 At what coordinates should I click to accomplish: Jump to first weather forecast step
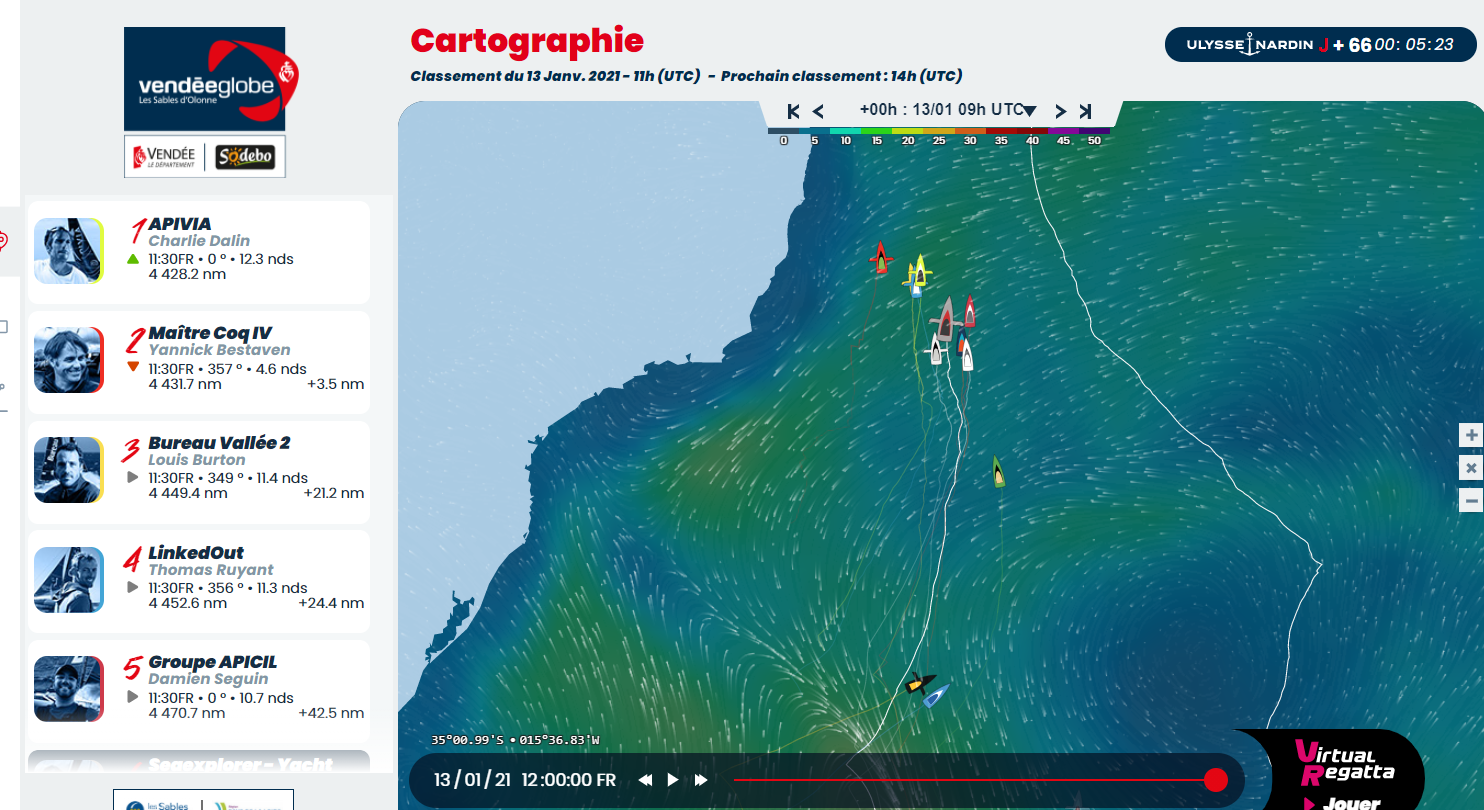tap(794, 111)
